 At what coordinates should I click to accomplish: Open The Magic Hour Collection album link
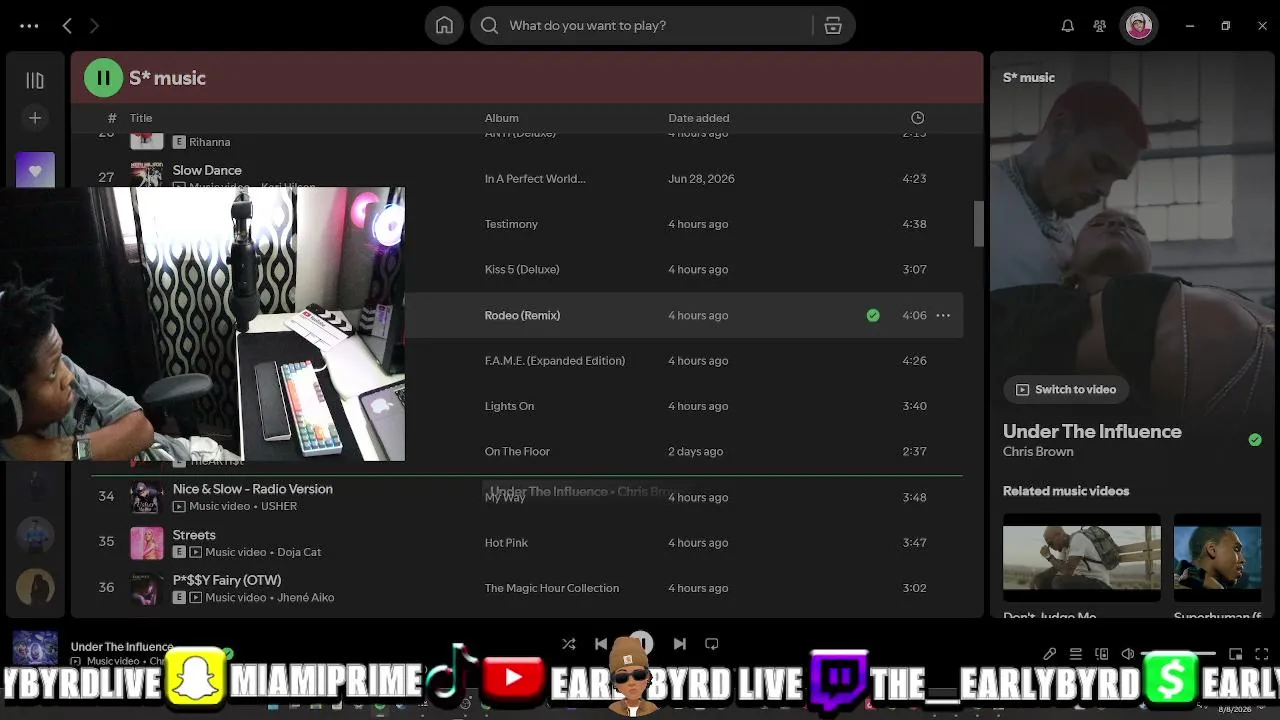(552, 588)
